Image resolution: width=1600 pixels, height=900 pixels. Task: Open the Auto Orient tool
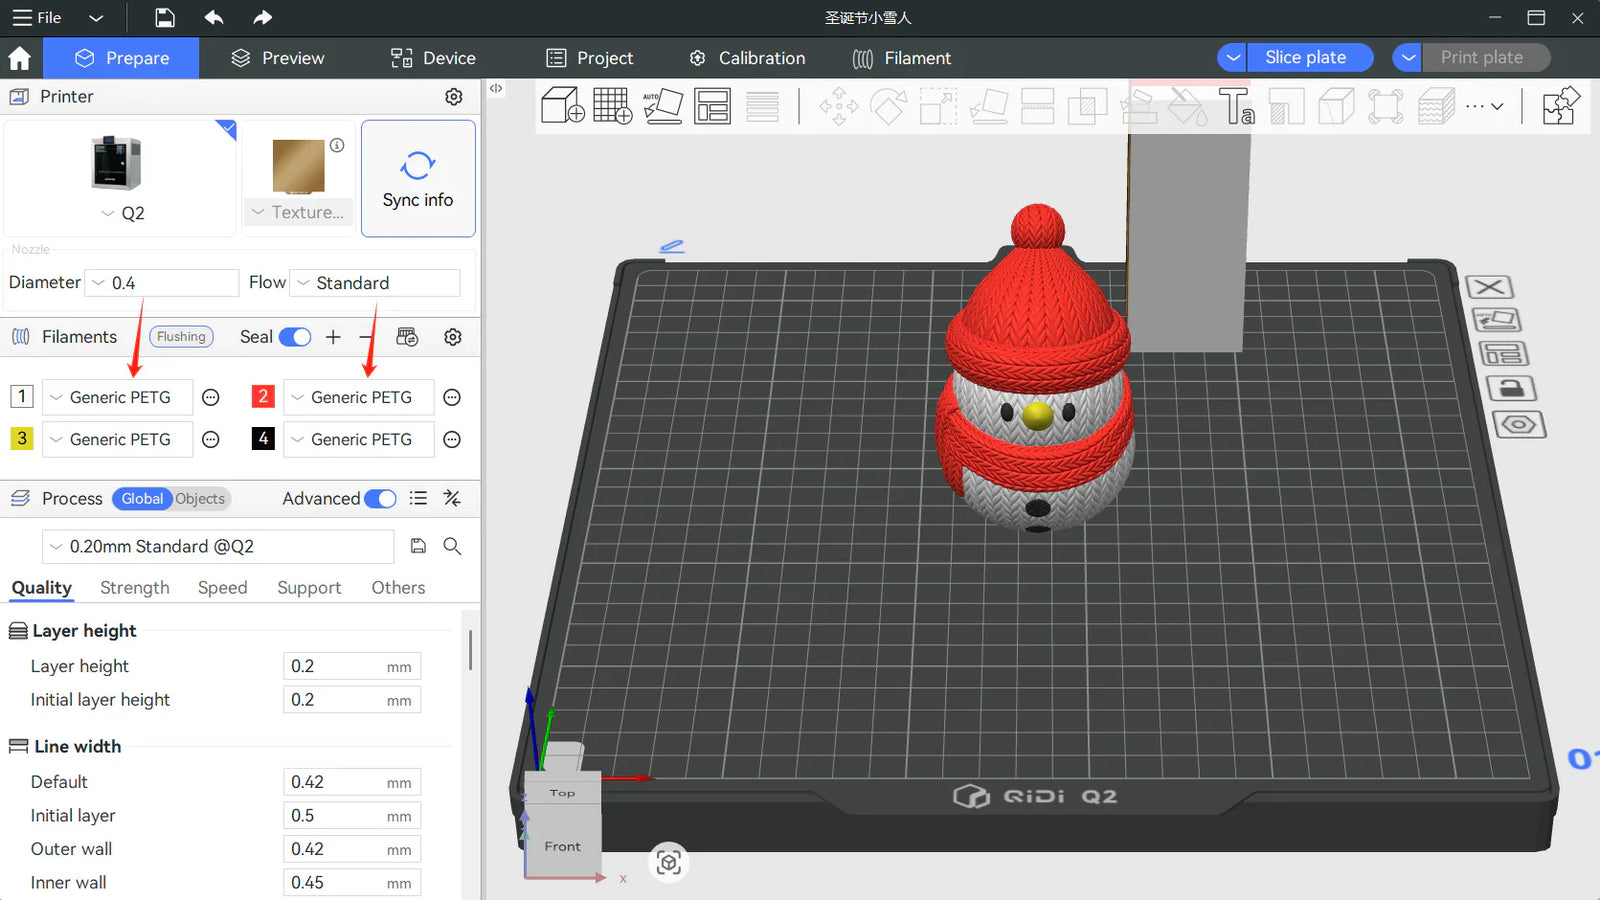(663, 106)
